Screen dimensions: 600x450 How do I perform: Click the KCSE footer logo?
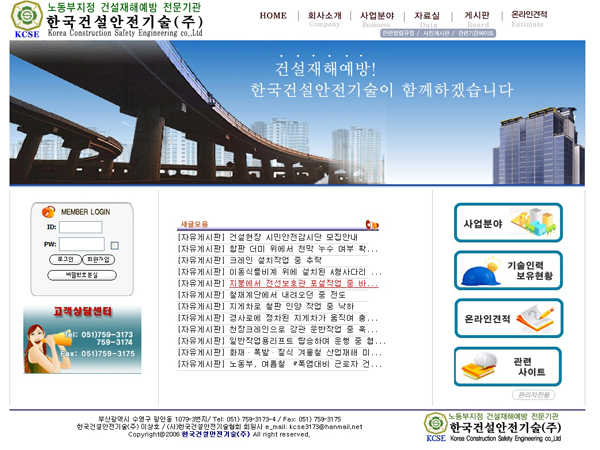point(436,423)
